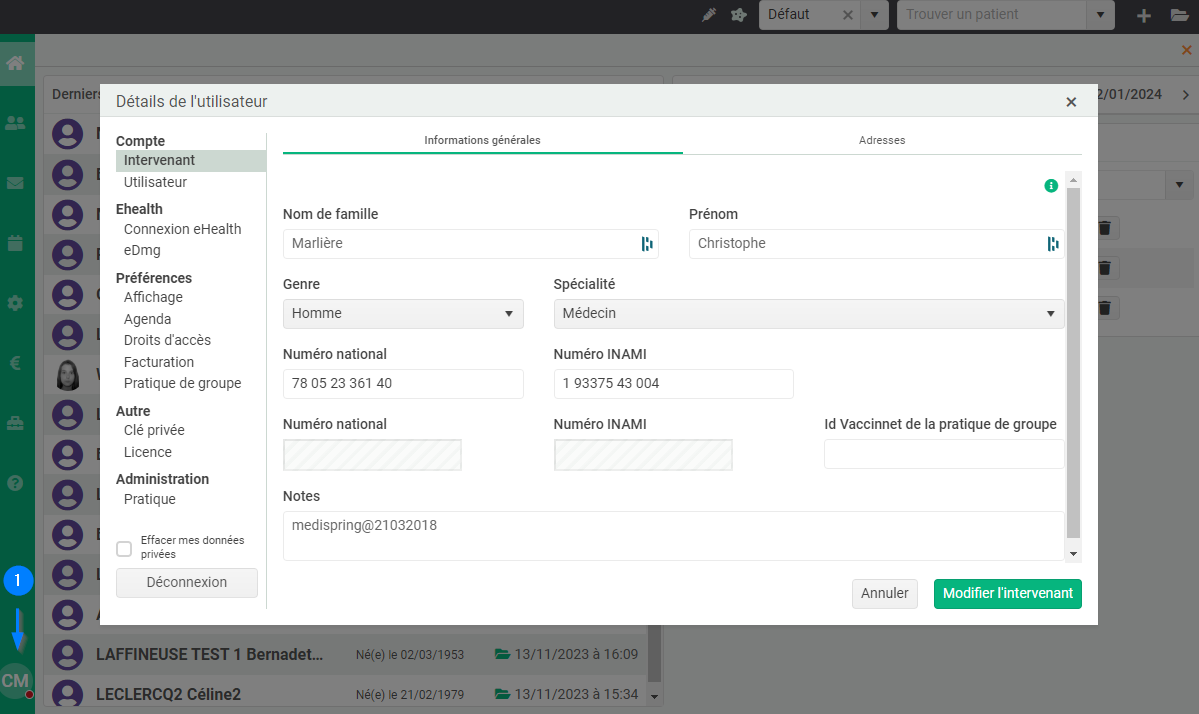Screen dimensions: 1199x714
Task: Click the editable Numéro INAMI field
Action: click(674, 384)
